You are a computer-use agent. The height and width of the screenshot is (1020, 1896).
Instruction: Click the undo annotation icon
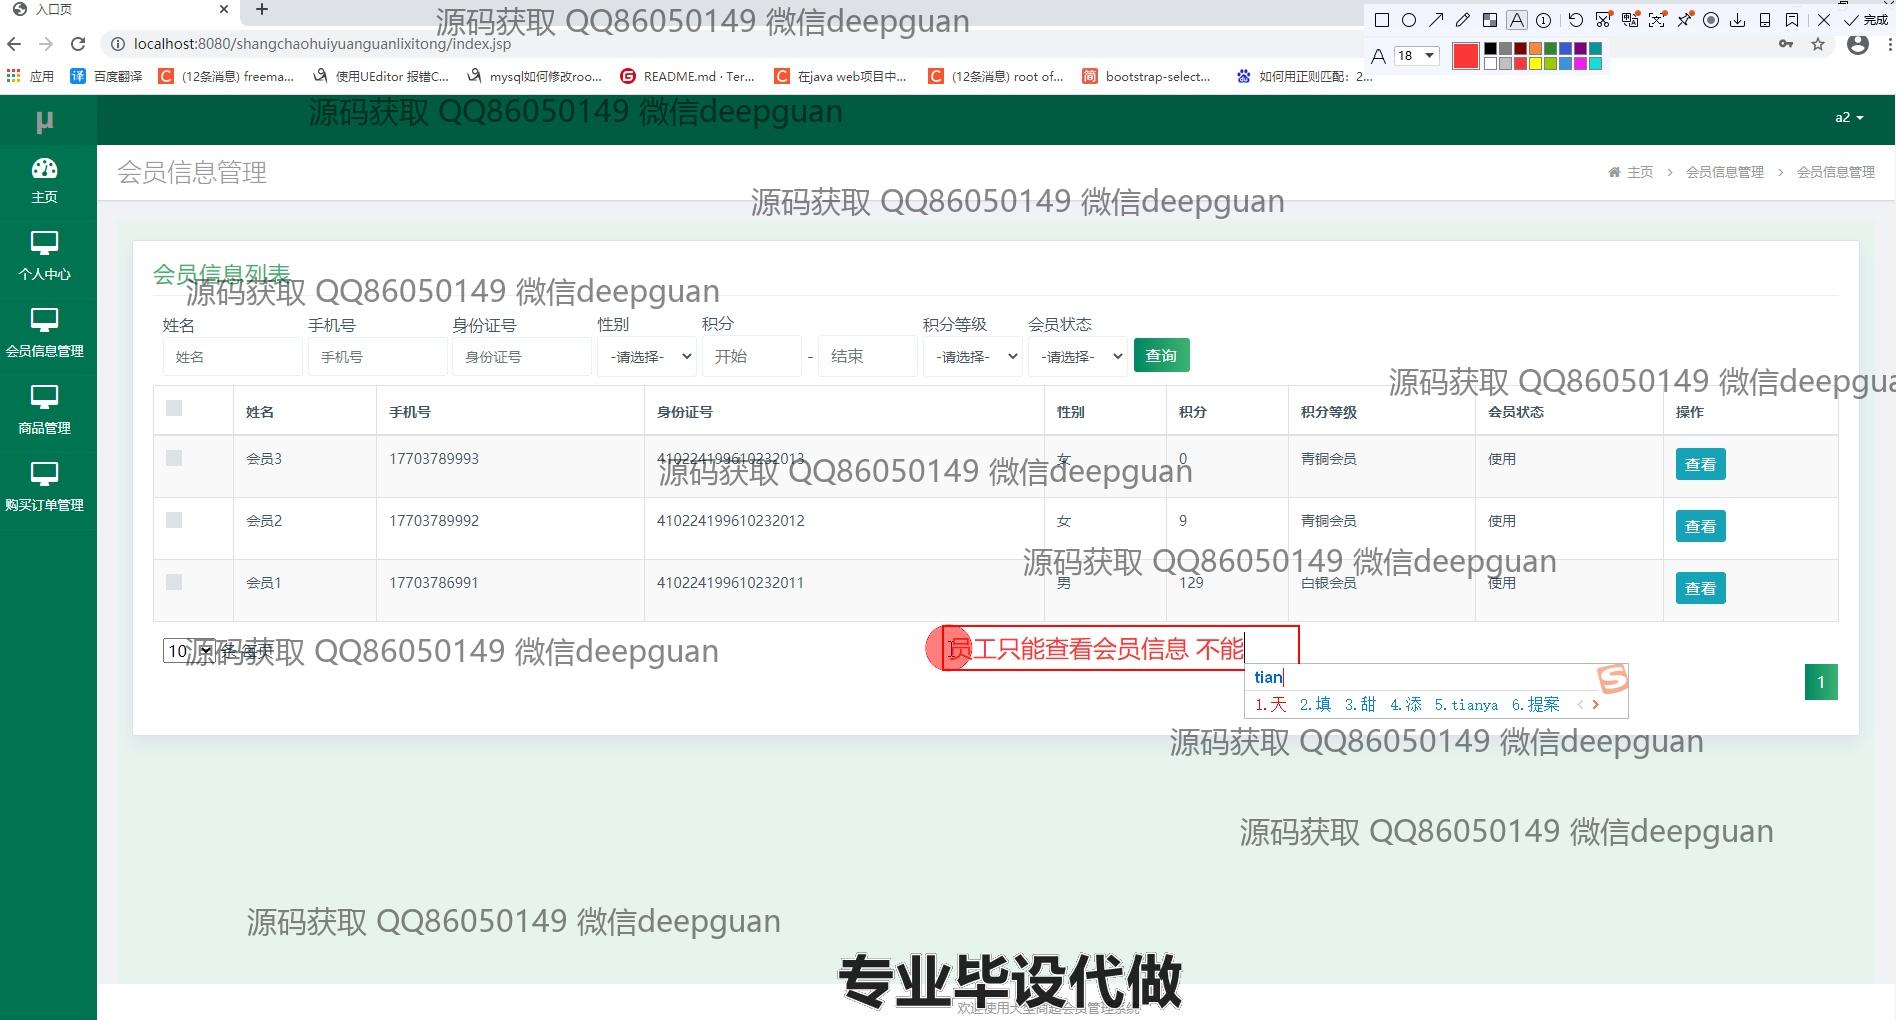tap(1576, 20)
